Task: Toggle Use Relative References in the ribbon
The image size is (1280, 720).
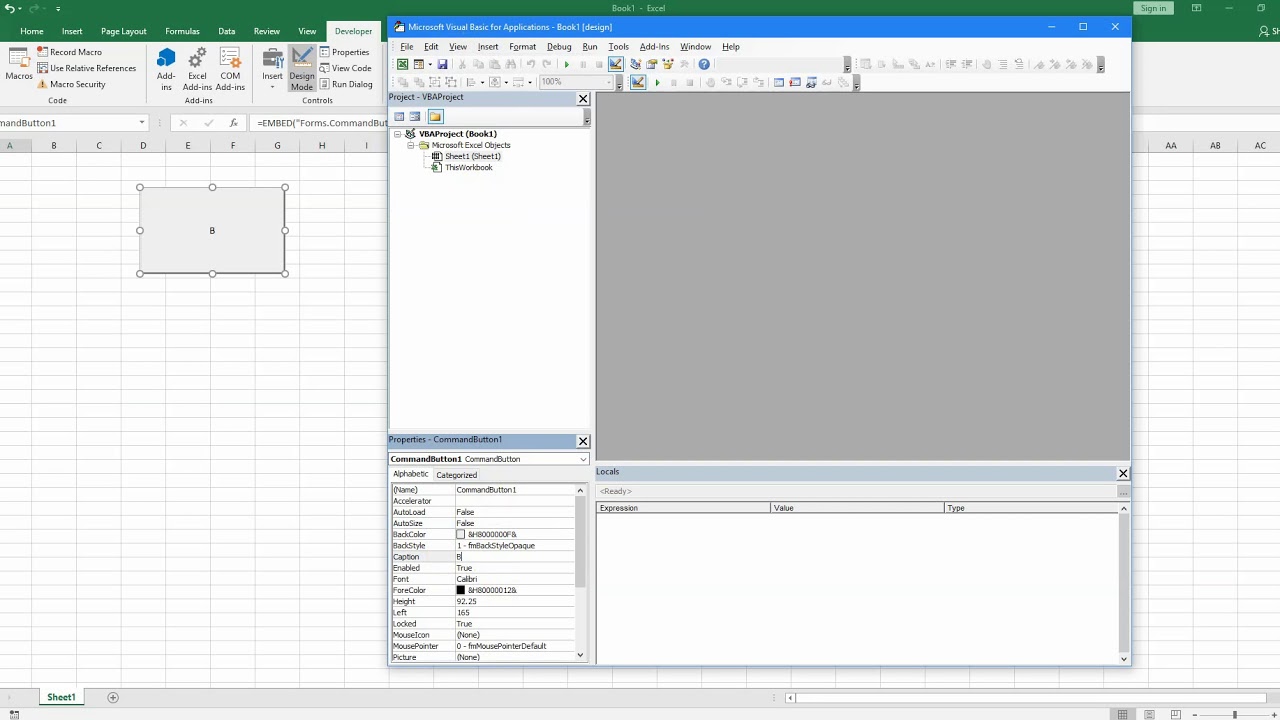Action: point(86,68)
